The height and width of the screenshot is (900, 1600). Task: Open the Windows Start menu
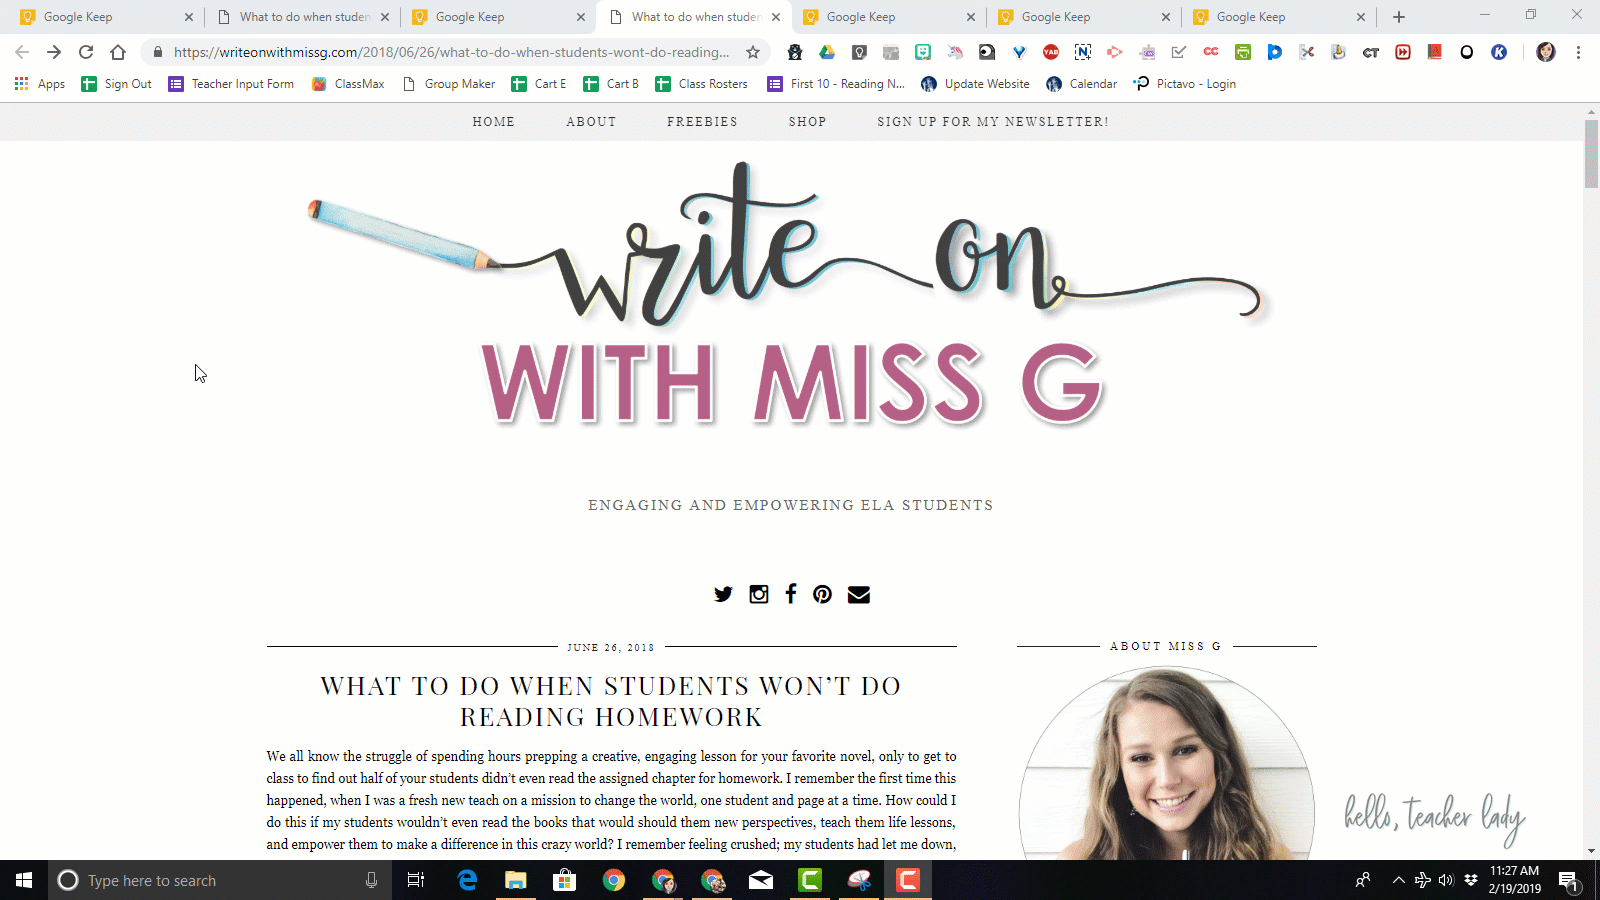(x=24, y=880)
